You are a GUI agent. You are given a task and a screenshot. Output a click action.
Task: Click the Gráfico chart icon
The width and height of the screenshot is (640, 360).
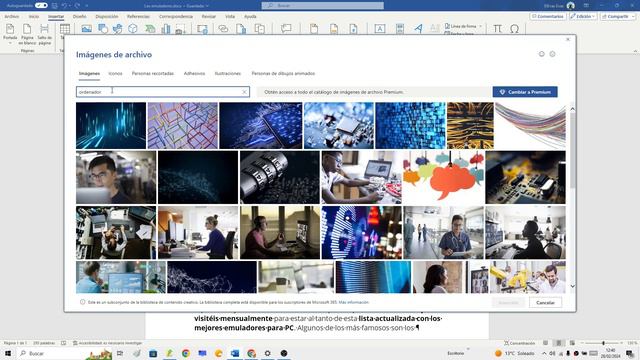166,29
